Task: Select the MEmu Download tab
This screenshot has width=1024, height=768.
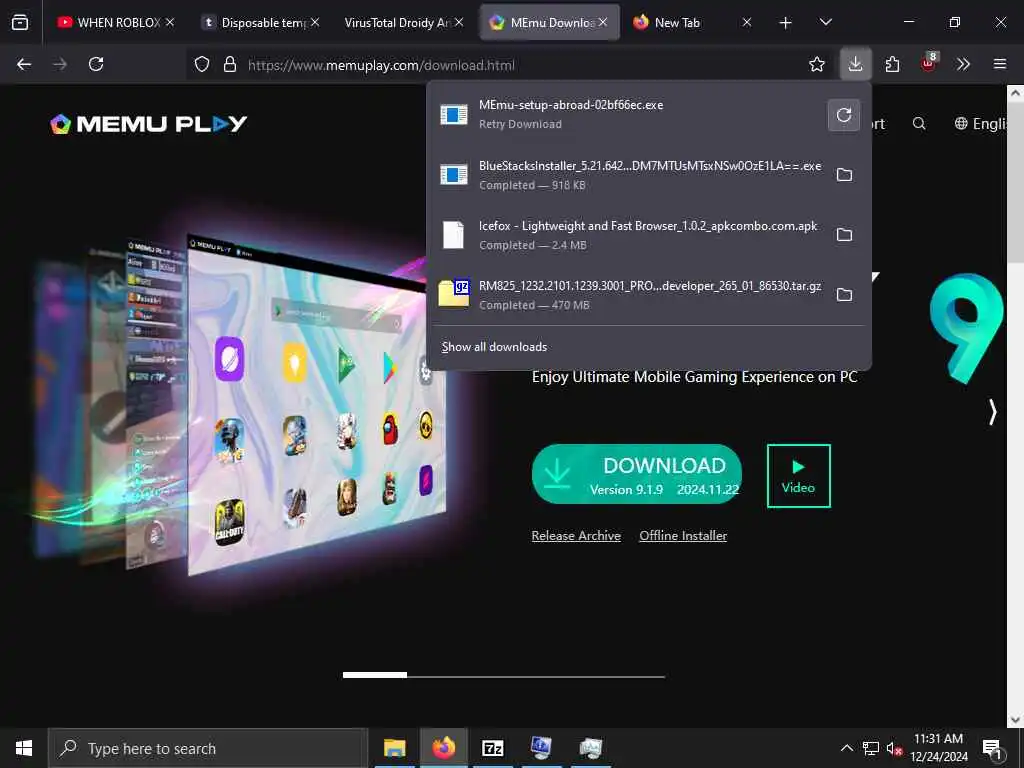Action: pos(551,23)
